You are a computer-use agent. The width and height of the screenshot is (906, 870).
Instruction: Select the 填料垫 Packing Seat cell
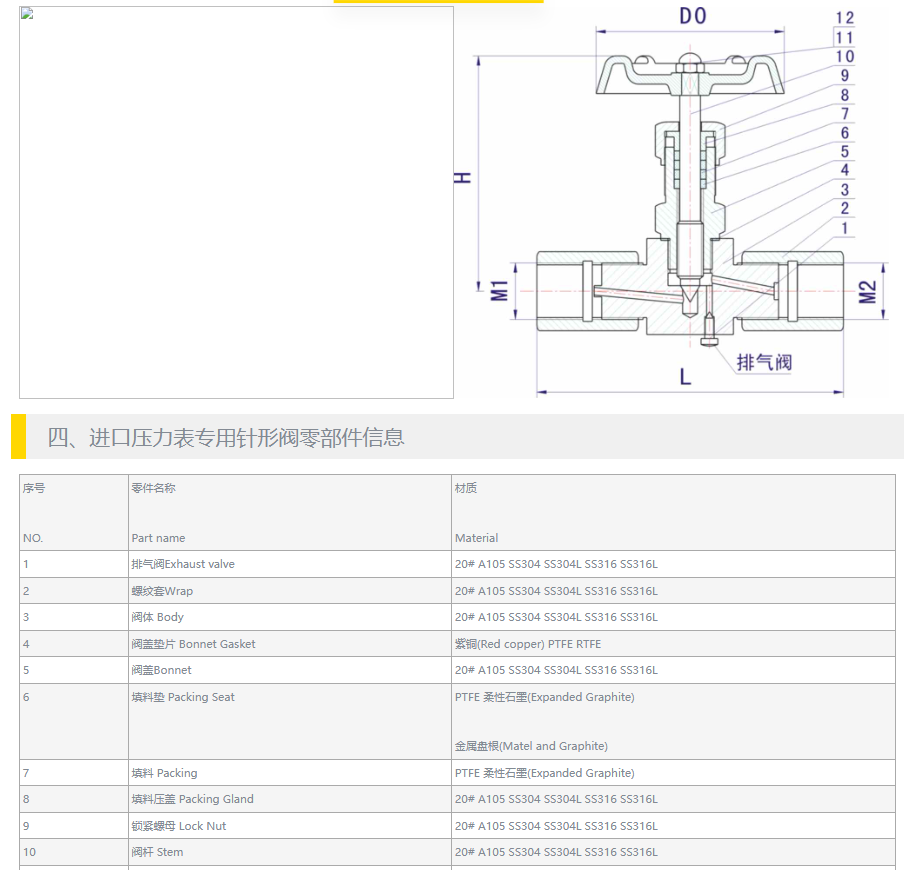[x=183, y=697]
